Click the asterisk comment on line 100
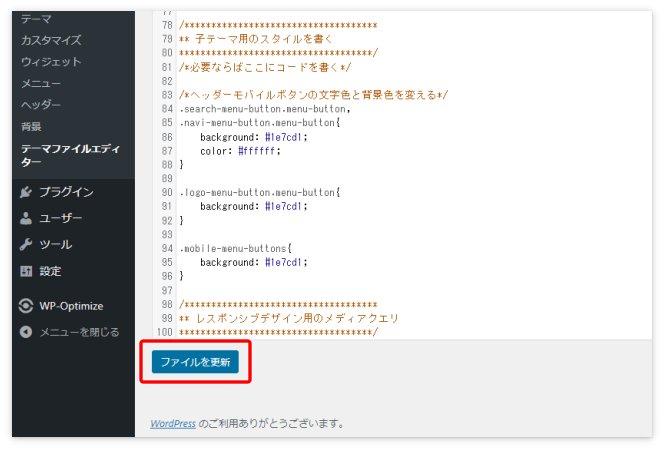 tap(278, 332)
